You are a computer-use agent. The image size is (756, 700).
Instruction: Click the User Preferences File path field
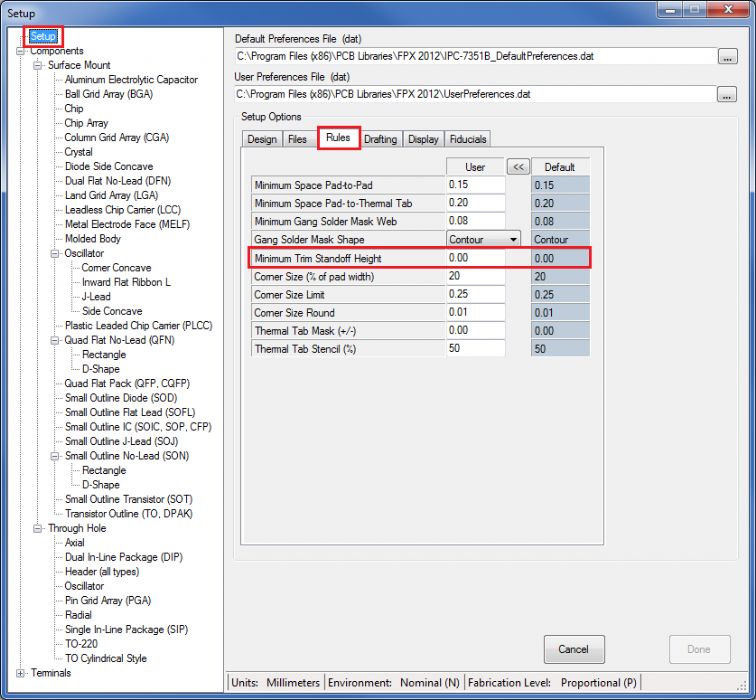click(x=475, y=94)
